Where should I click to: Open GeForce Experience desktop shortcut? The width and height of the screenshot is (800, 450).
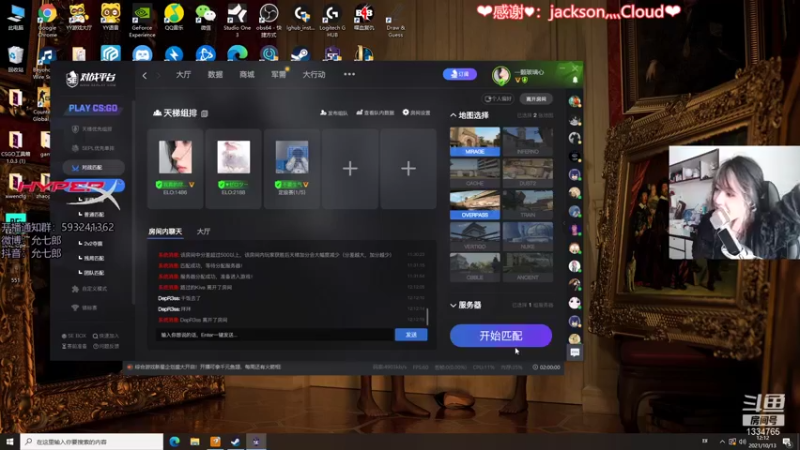coord(142,21)
